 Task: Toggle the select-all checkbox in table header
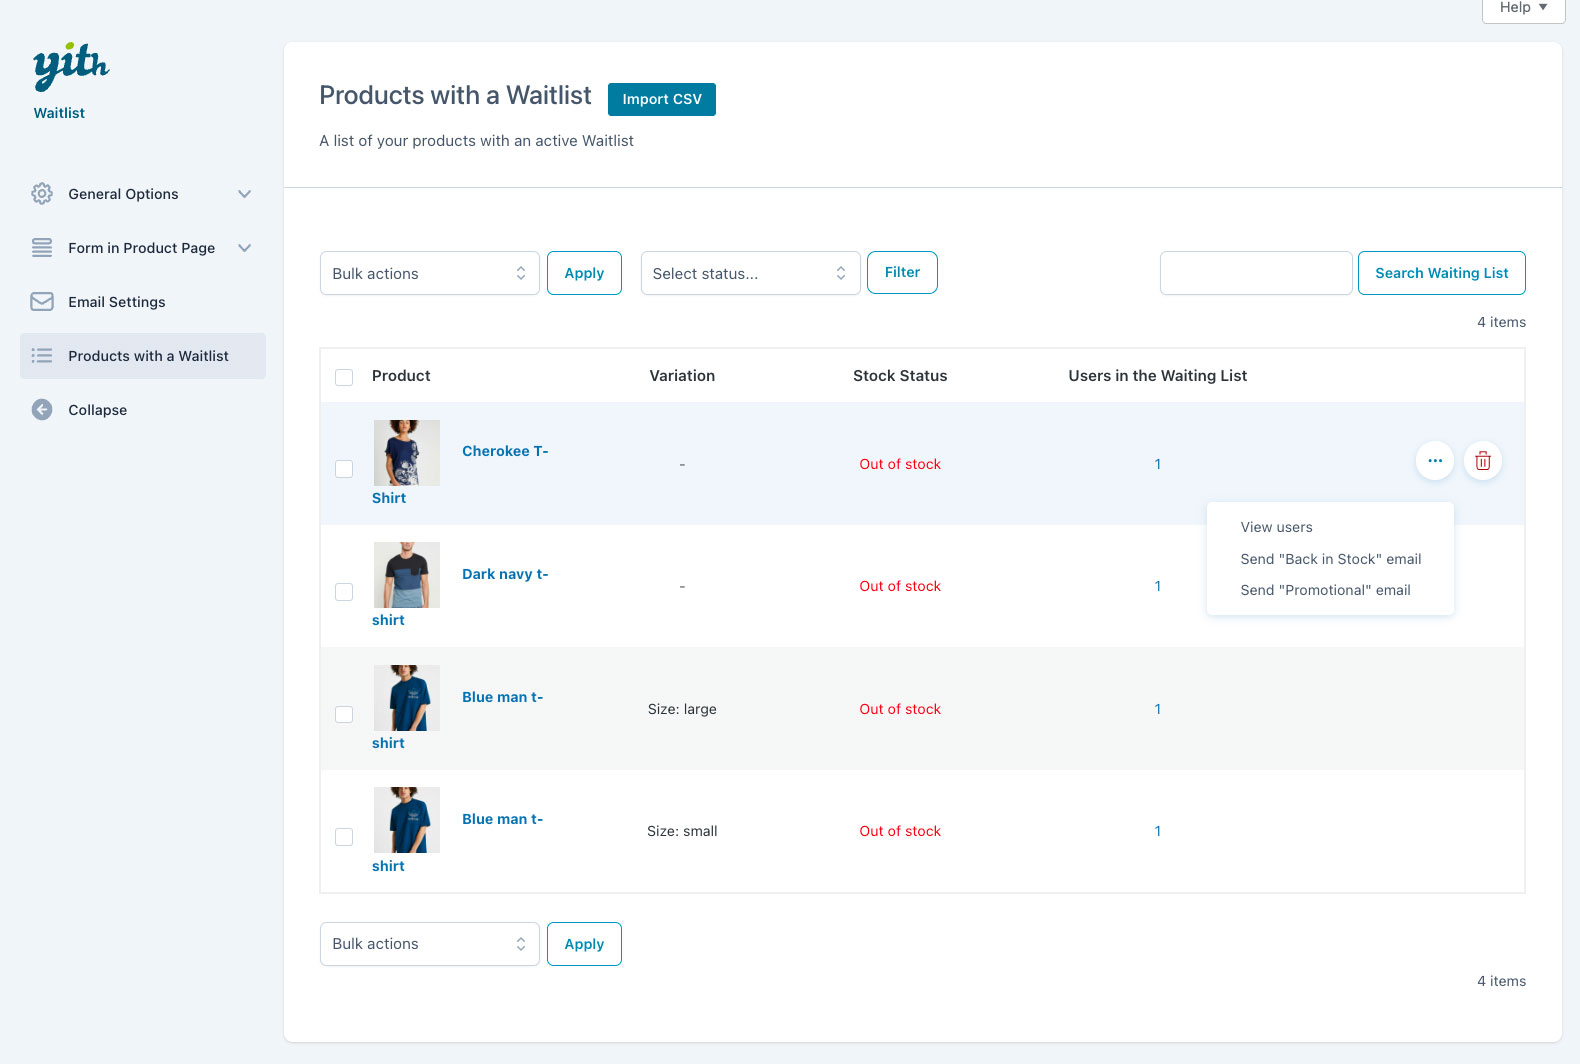tap(344, 377)
